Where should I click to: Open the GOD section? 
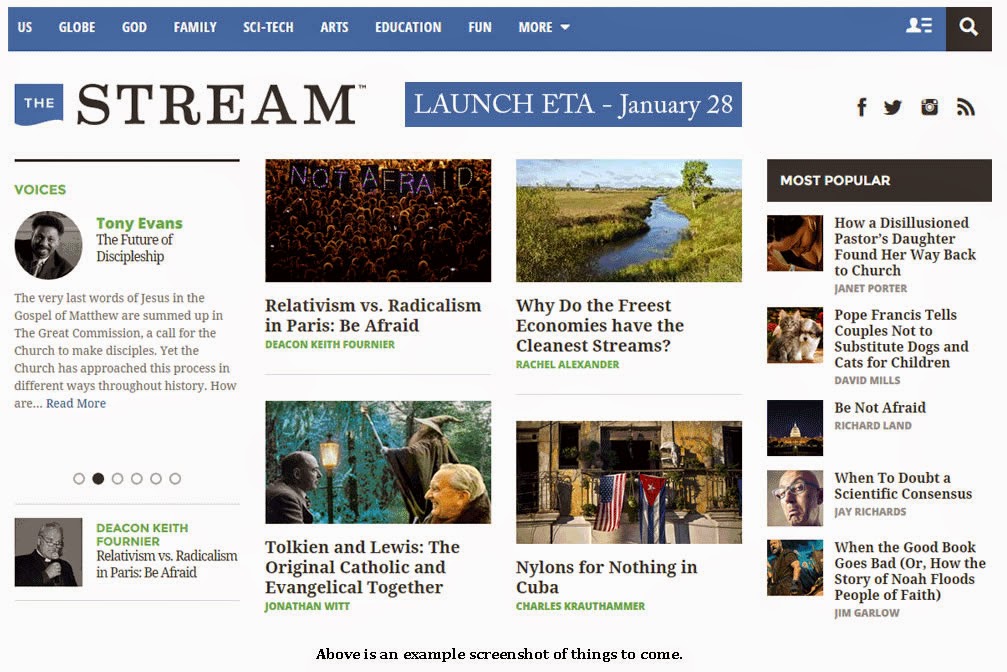134,28
